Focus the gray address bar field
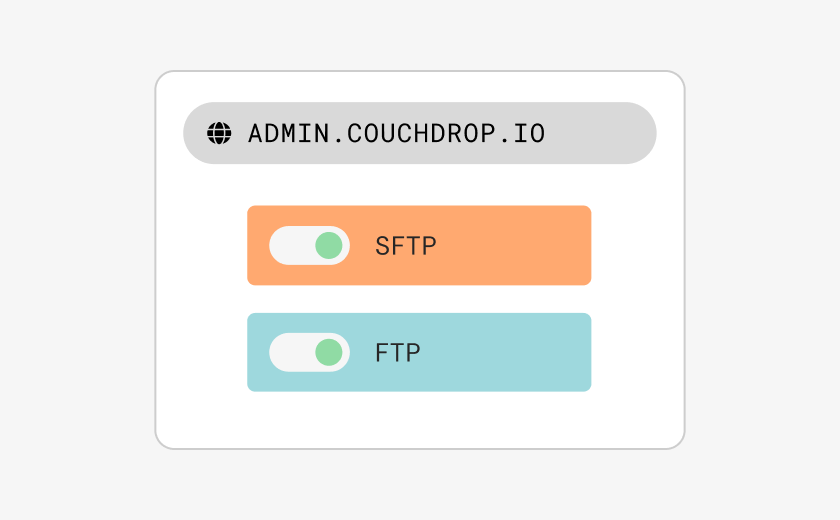The height and width of the screenshot is (520, 840). (419, 133)
